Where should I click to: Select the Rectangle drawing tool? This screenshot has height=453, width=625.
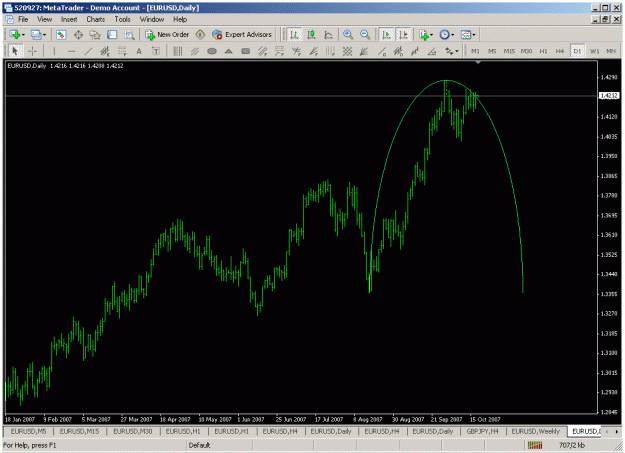[246, 51]
